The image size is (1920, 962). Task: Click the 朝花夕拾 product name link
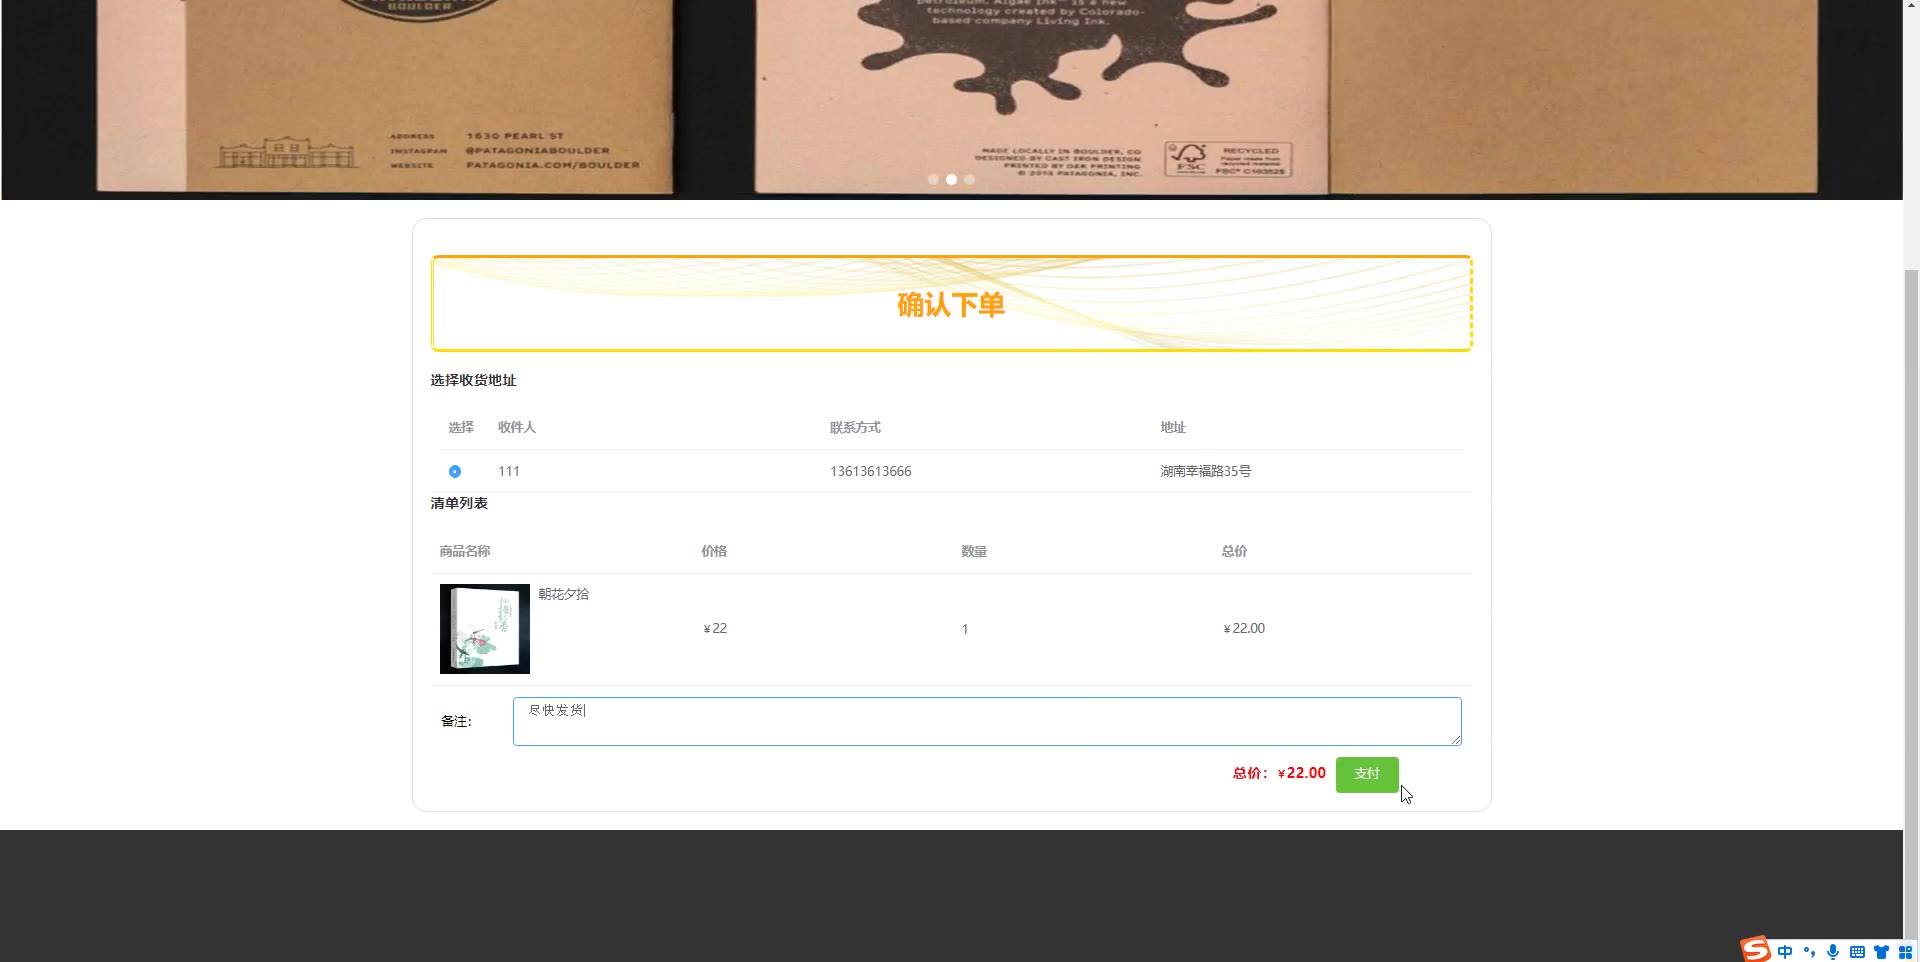click(x=564, y=594)
